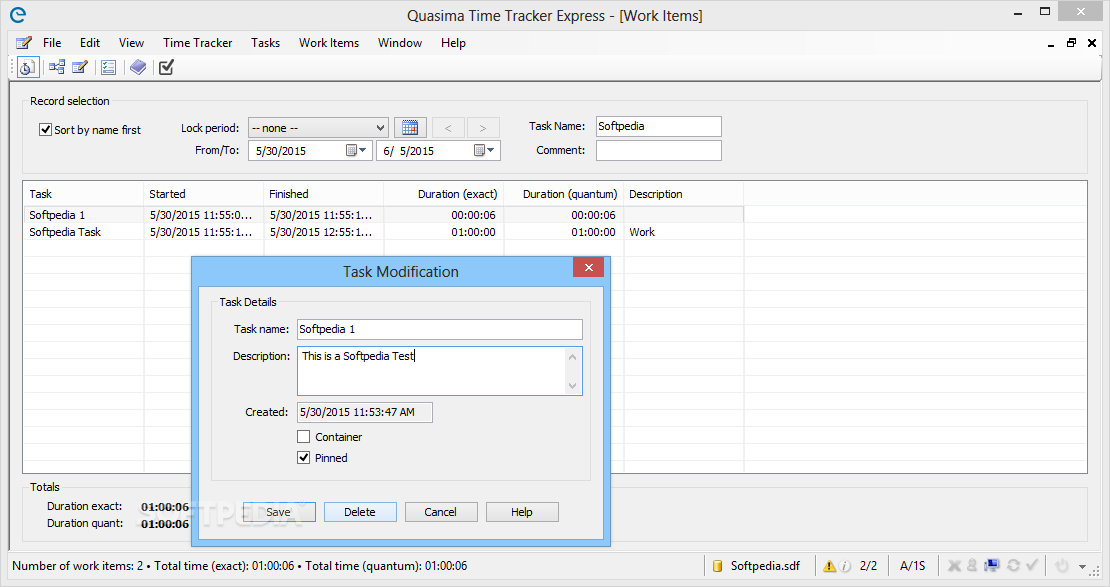Viewport: 1110px width, 587px height.
Task: Click the dialog's Task name input field
Action: pyautogui.click(x=440, y=329)
